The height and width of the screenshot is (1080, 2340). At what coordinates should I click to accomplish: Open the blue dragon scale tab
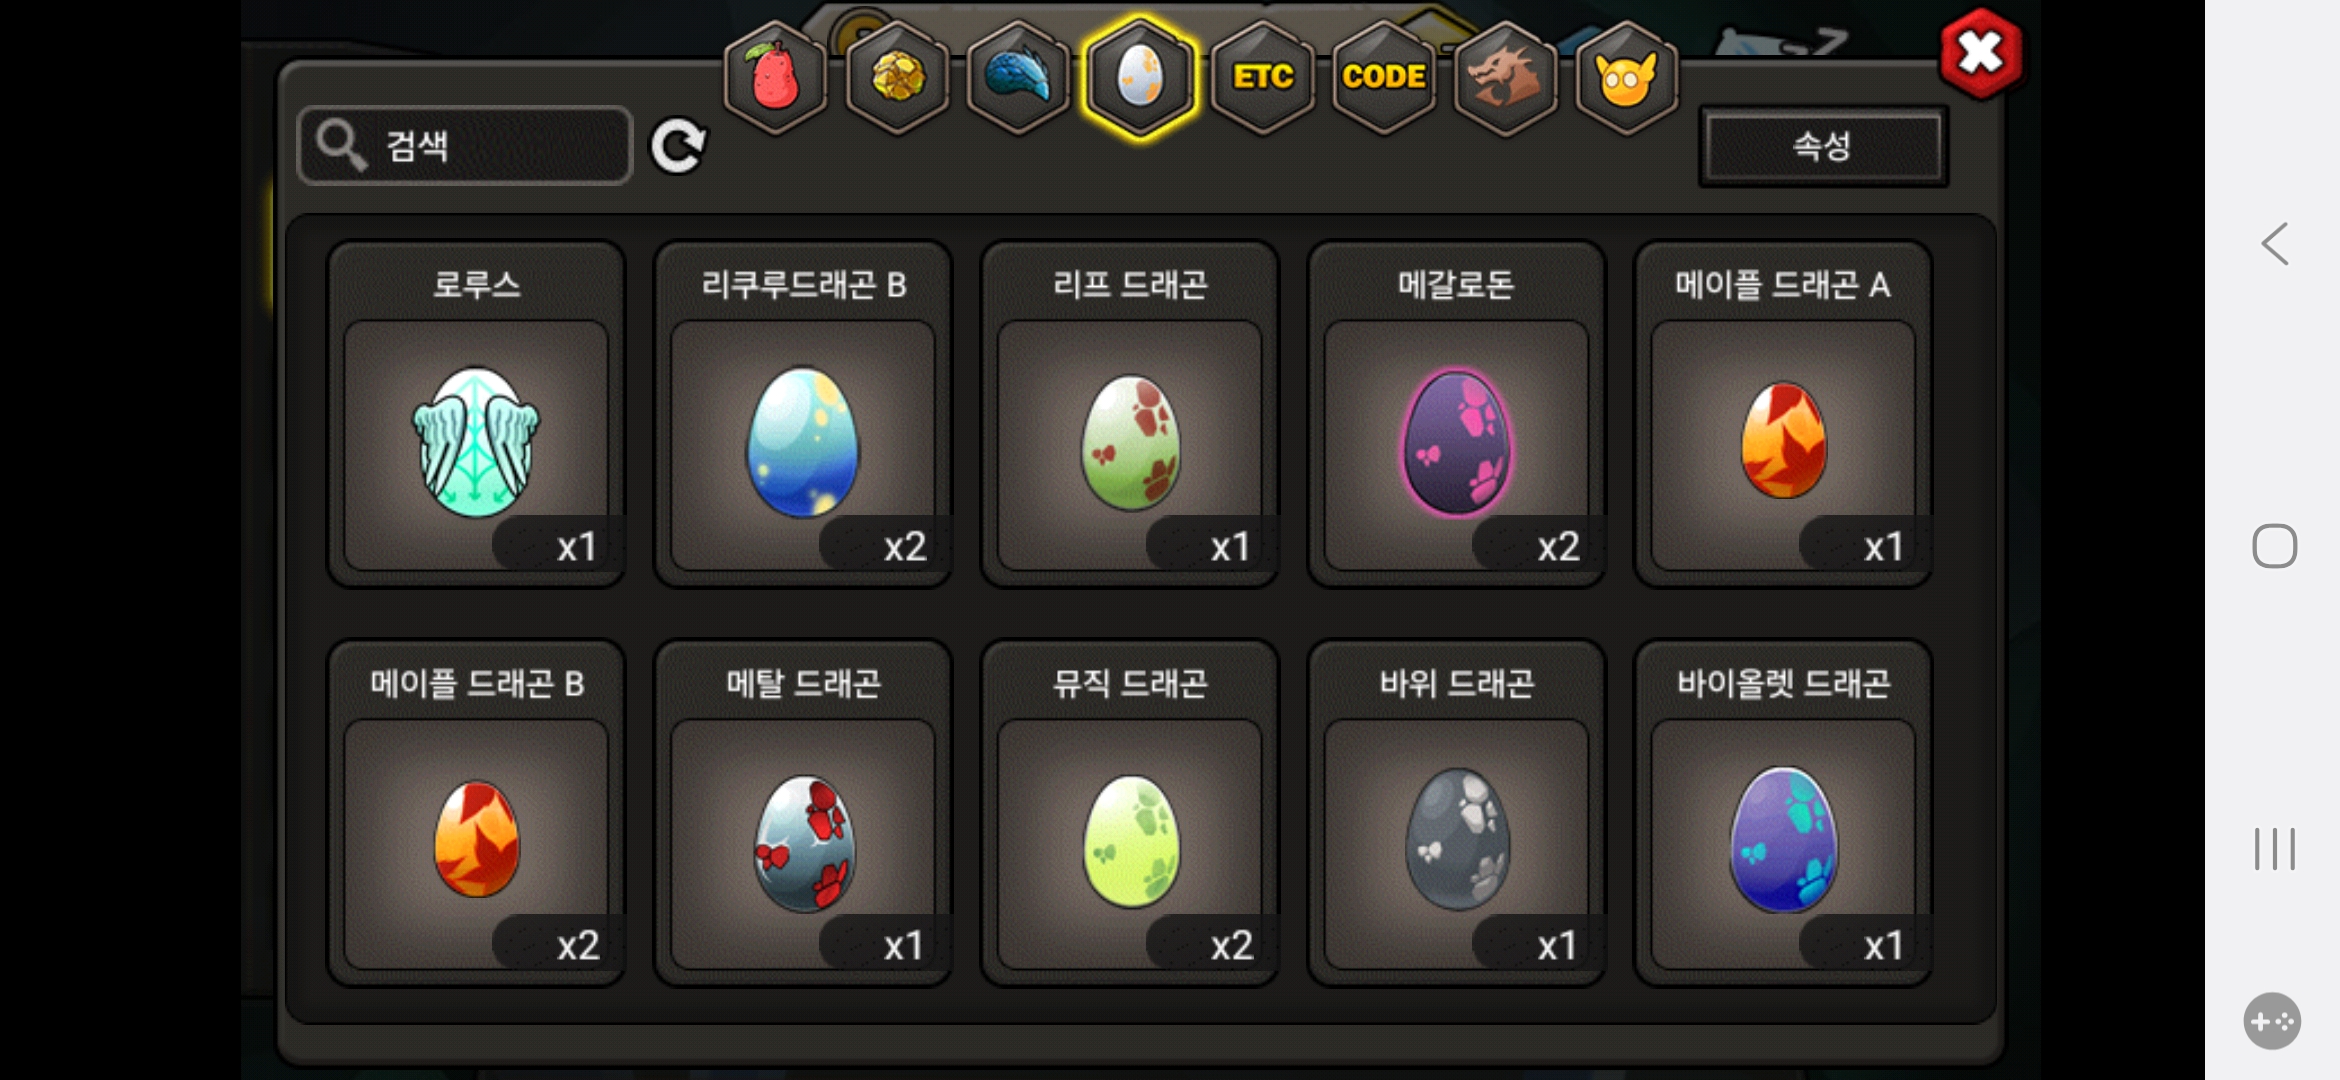1018,77
